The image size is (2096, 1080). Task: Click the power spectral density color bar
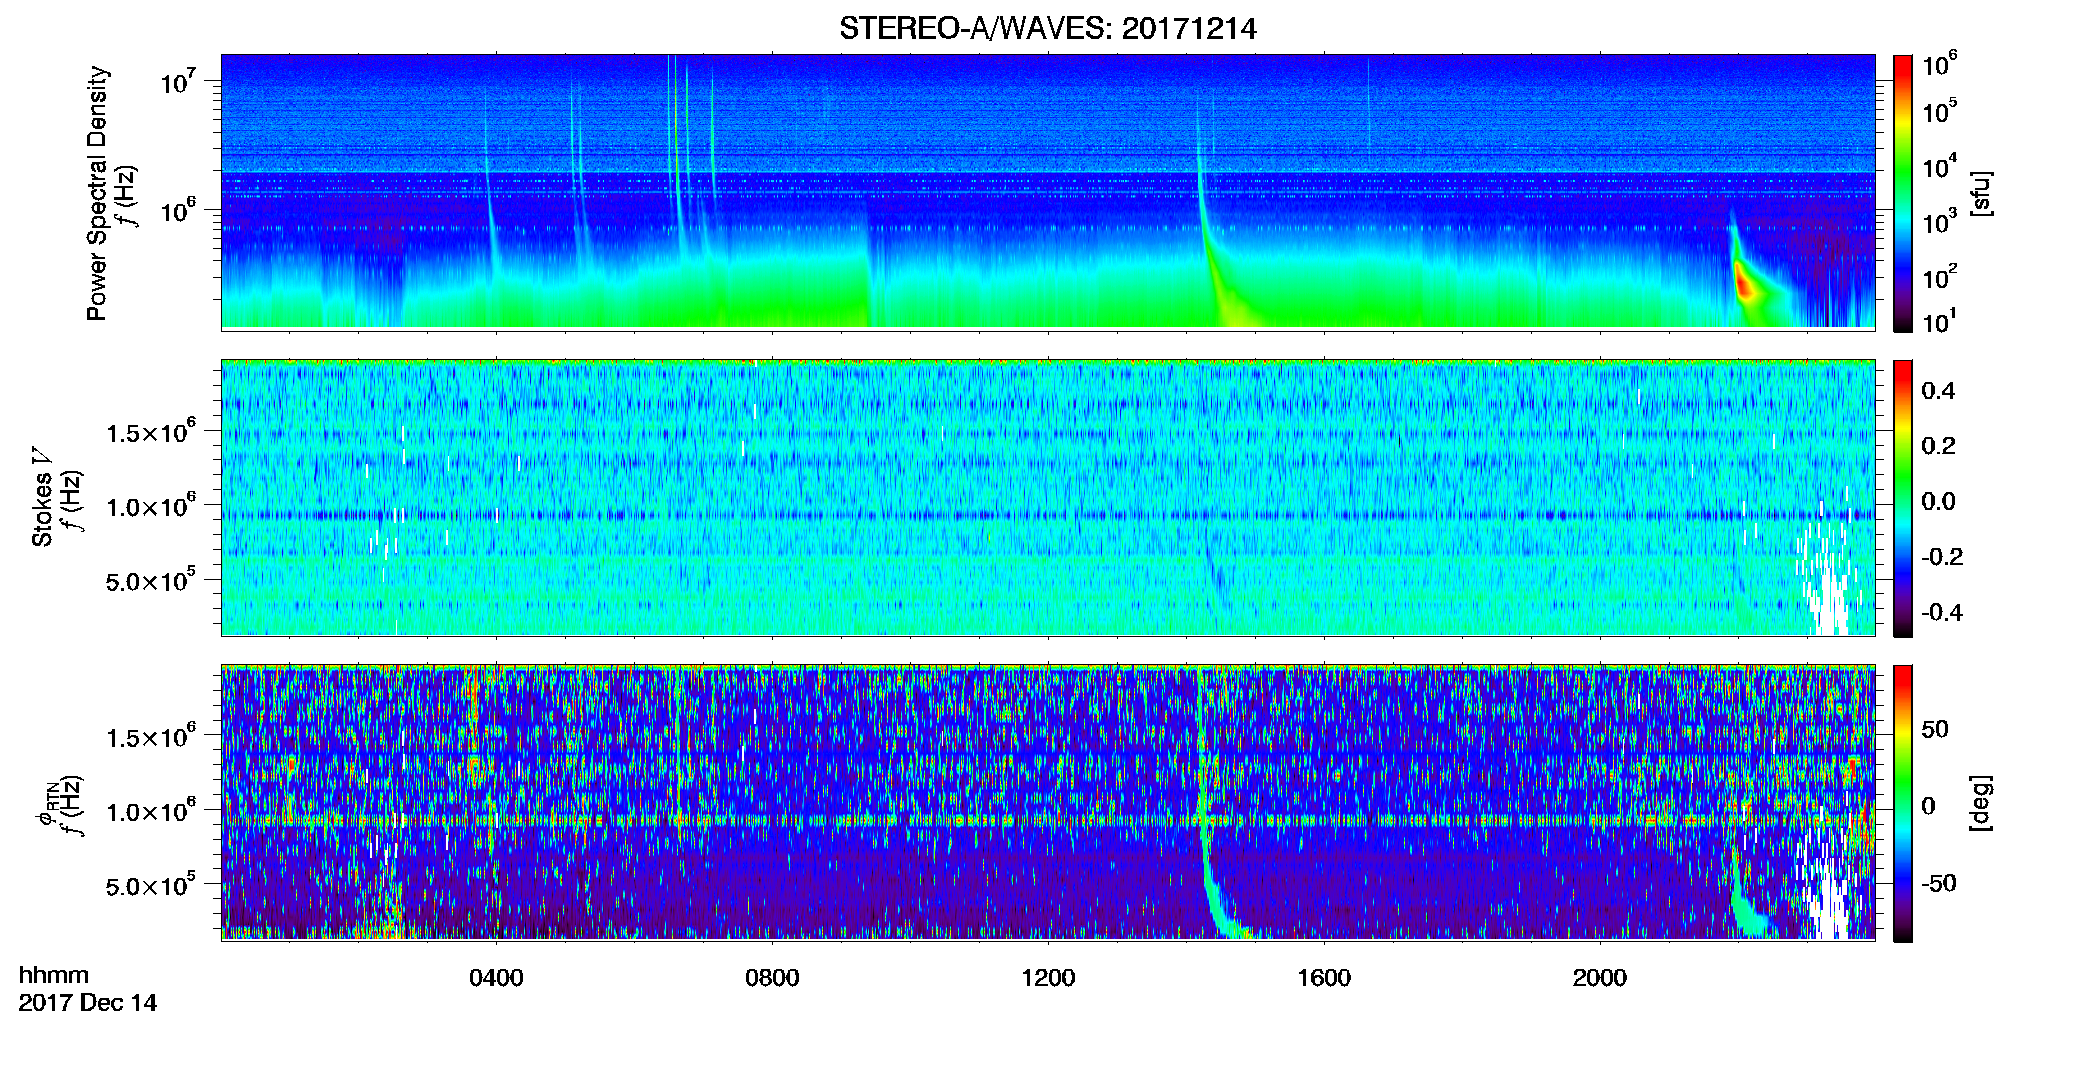(x=1903, y=193)
